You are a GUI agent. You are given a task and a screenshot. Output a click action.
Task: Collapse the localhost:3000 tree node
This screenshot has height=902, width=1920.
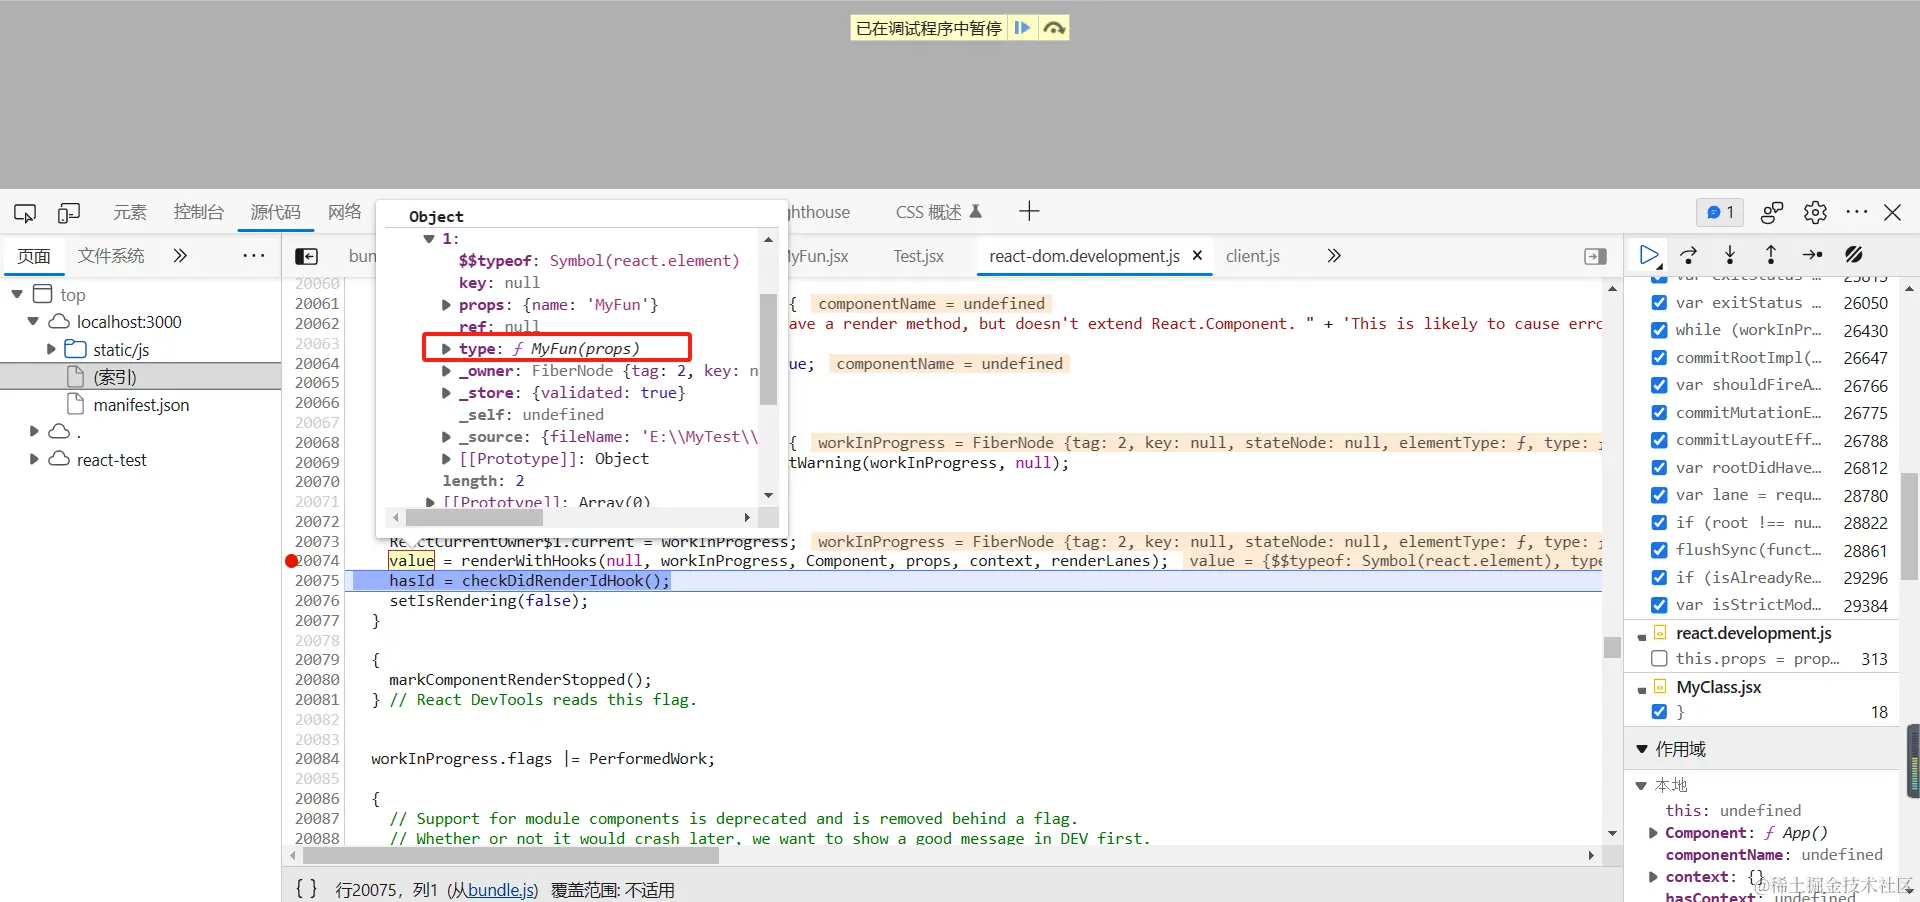point(33,322)
